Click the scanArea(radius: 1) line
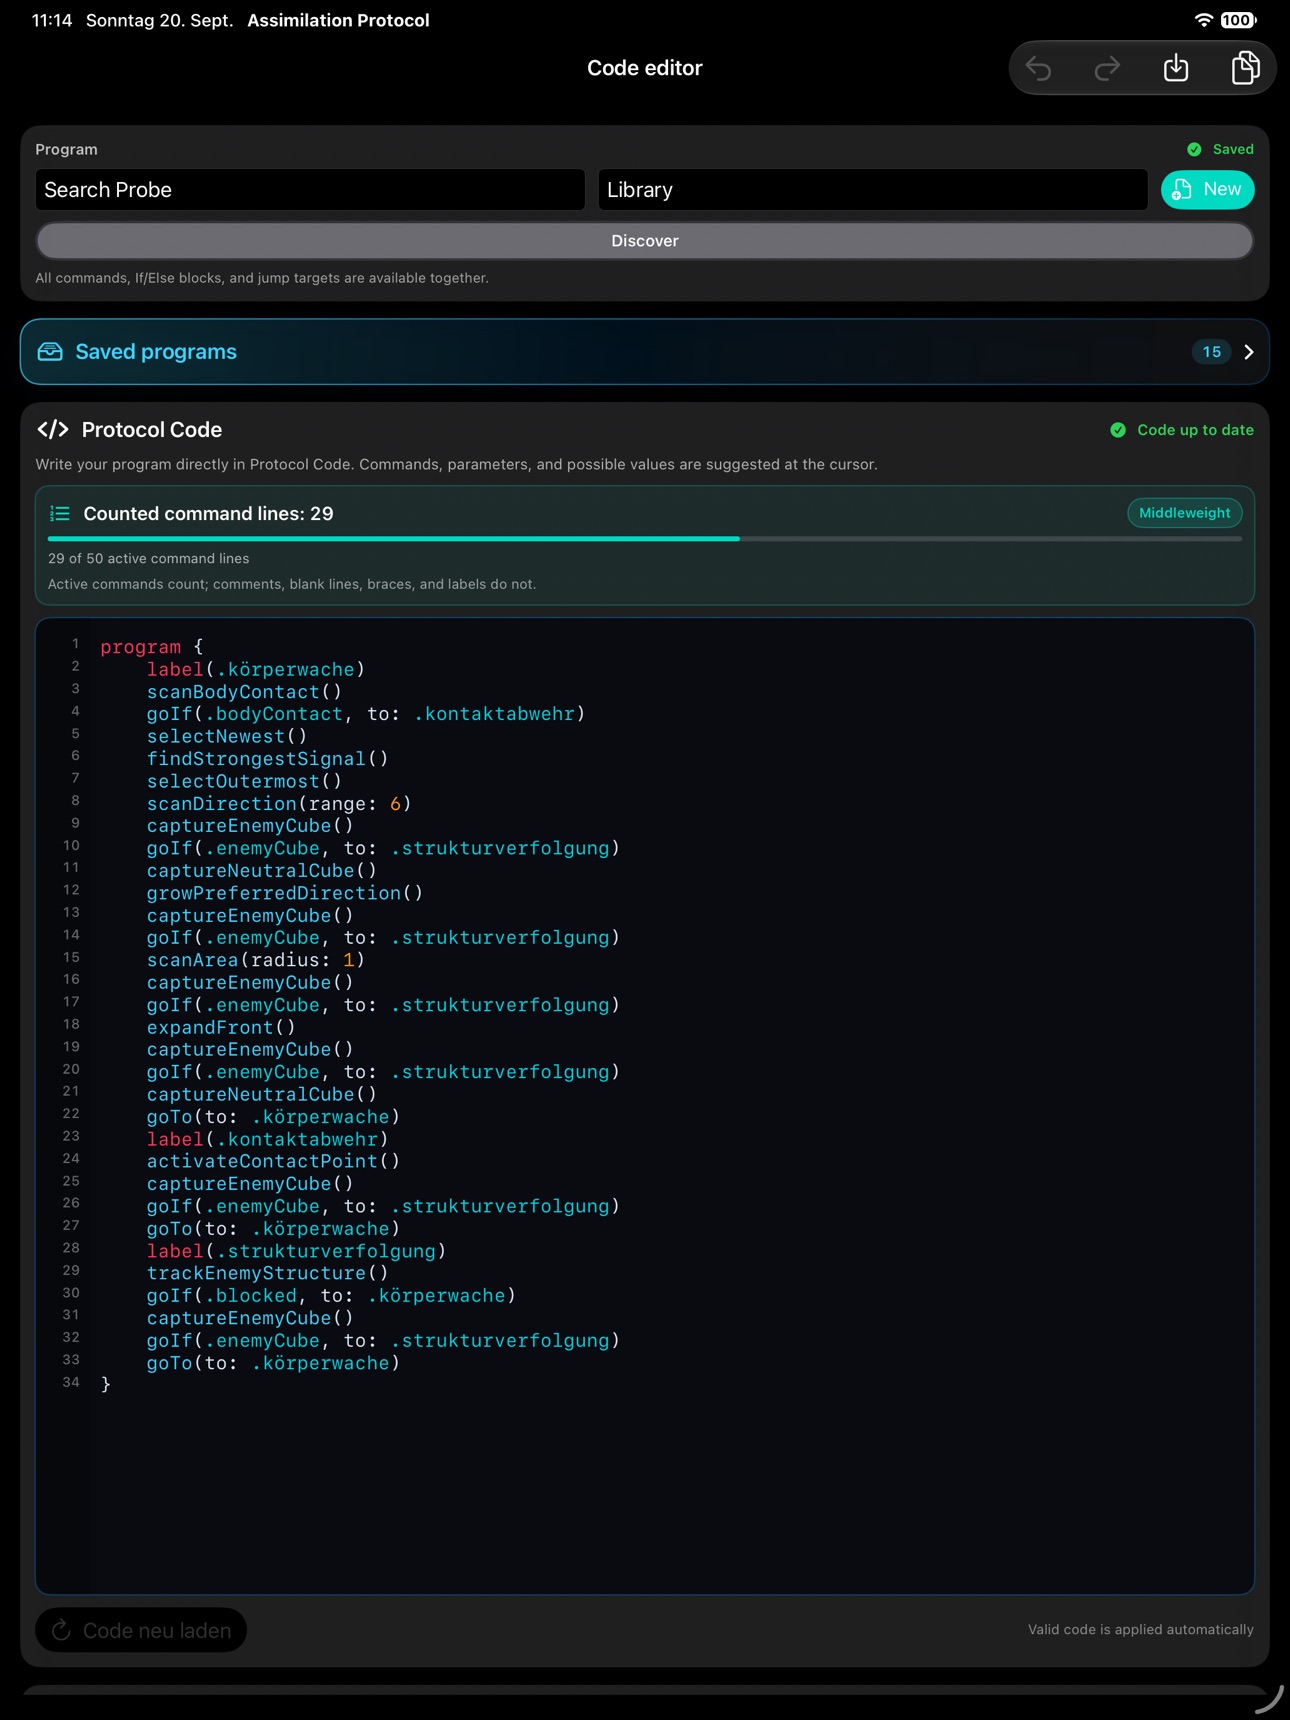Image resolution: width=1290 pixels, height=1720 pixels. (x=256, y=960)
